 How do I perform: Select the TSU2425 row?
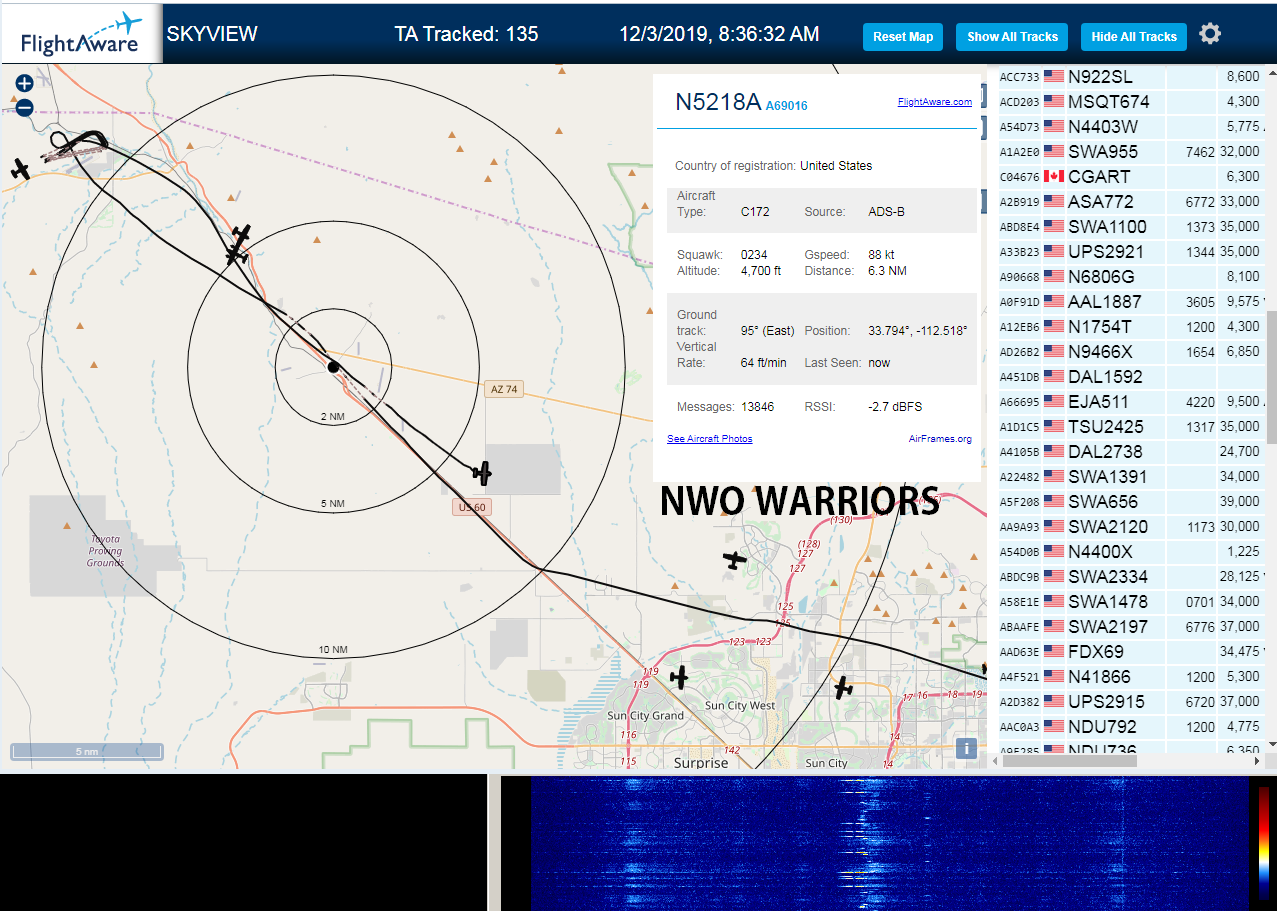[x=1132, y=427]
